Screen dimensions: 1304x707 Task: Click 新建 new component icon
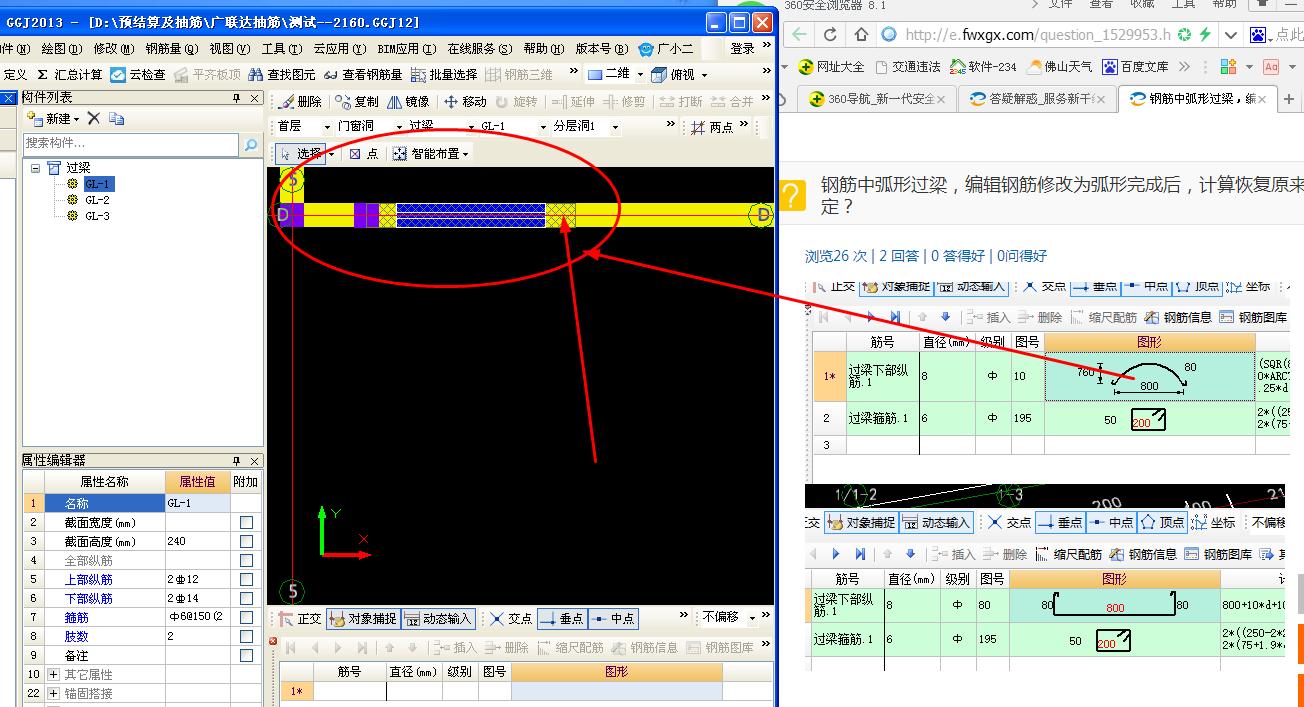pos(52,118)
